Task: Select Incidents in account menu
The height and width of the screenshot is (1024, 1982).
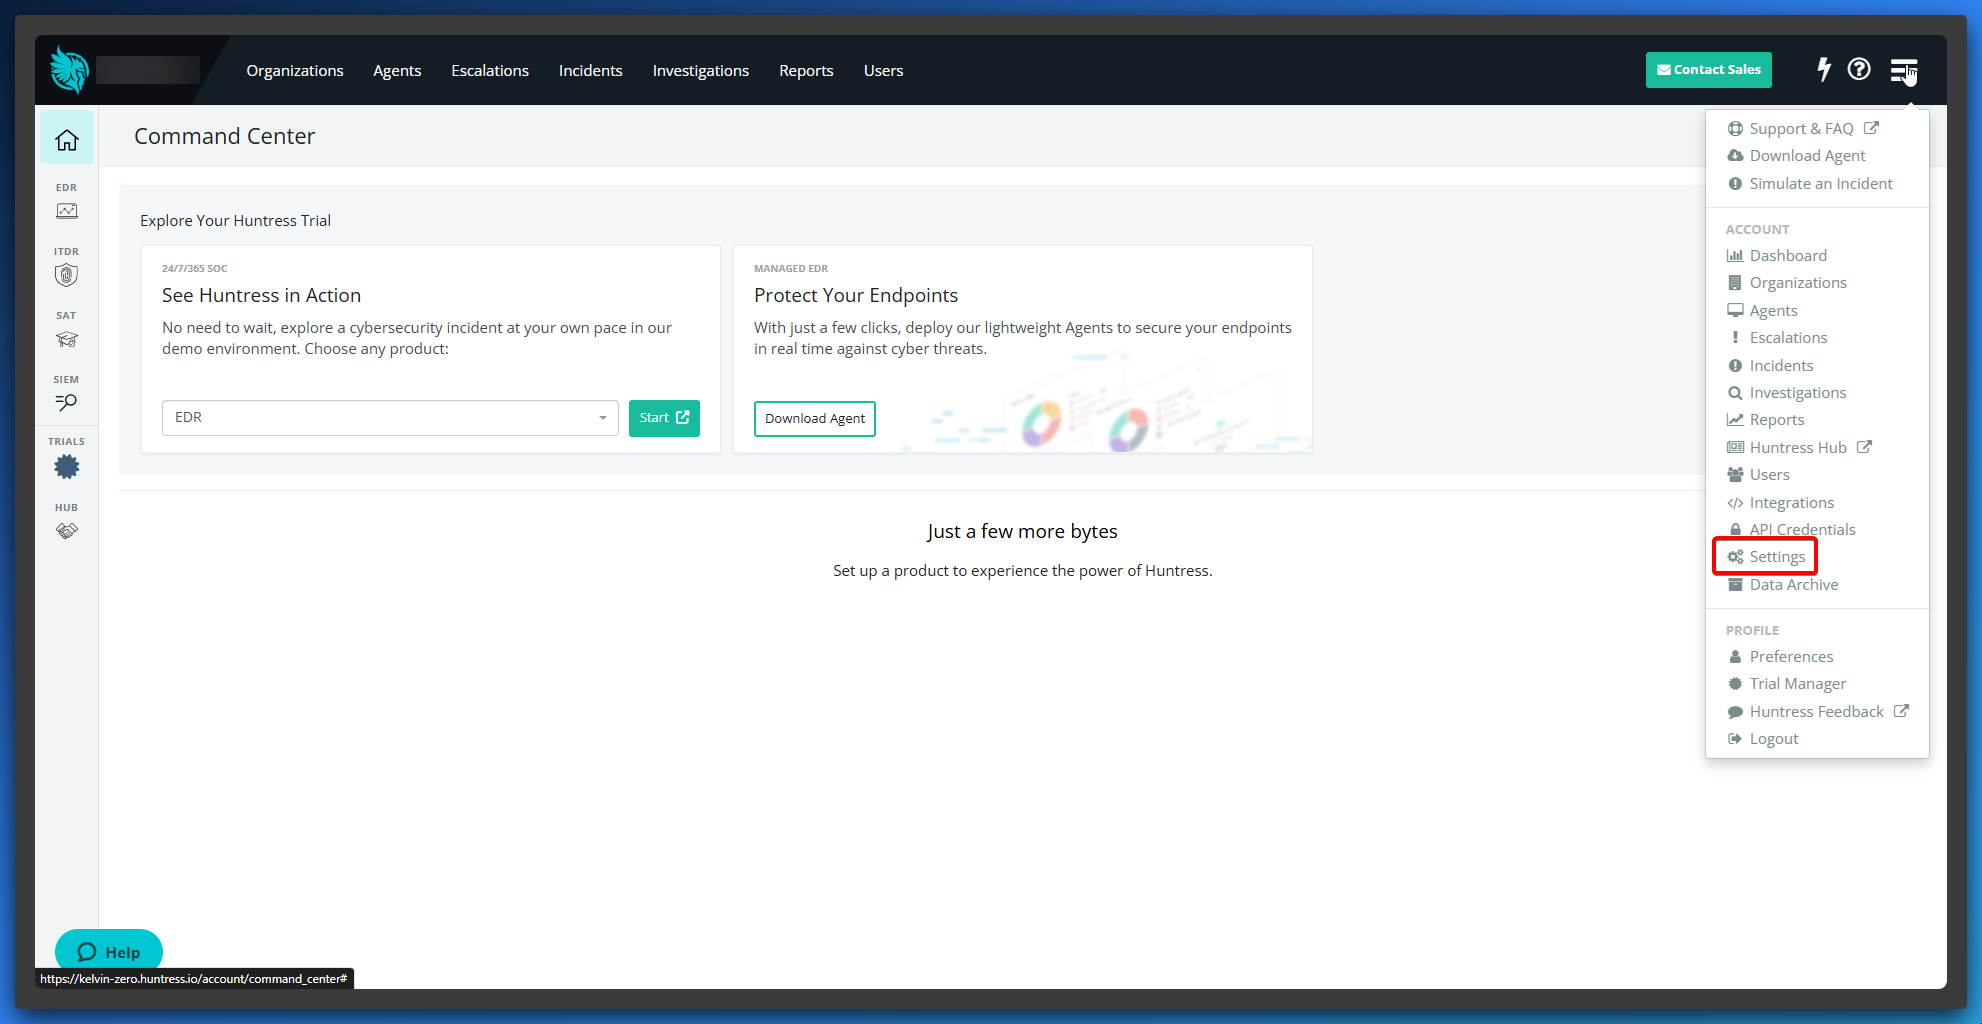Action: pyautogui.click(x=1770, y=365)
